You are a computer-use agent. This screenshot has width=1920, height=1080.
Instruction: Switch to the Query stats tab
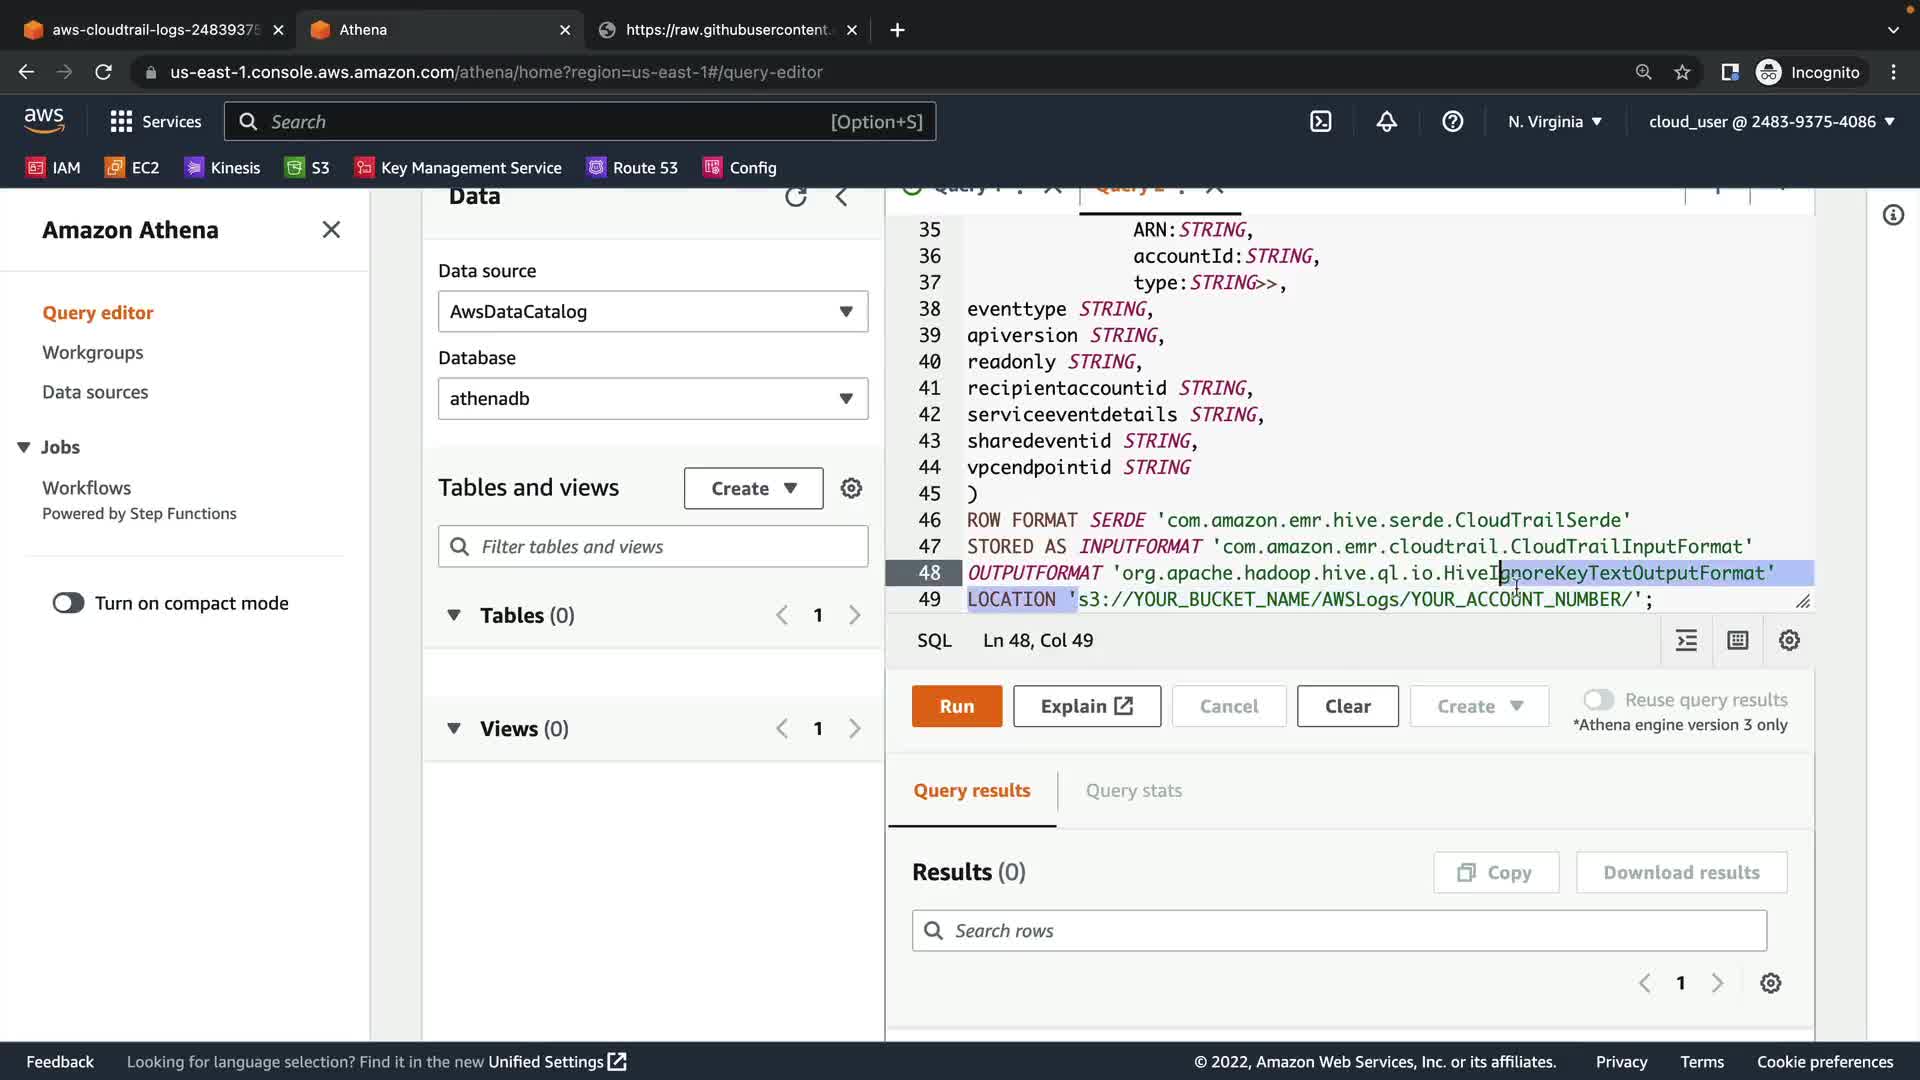(x=1133, y=791)
